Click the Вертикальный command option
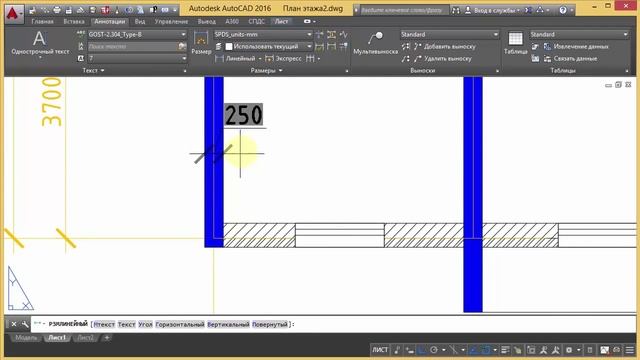 point(229,324)
